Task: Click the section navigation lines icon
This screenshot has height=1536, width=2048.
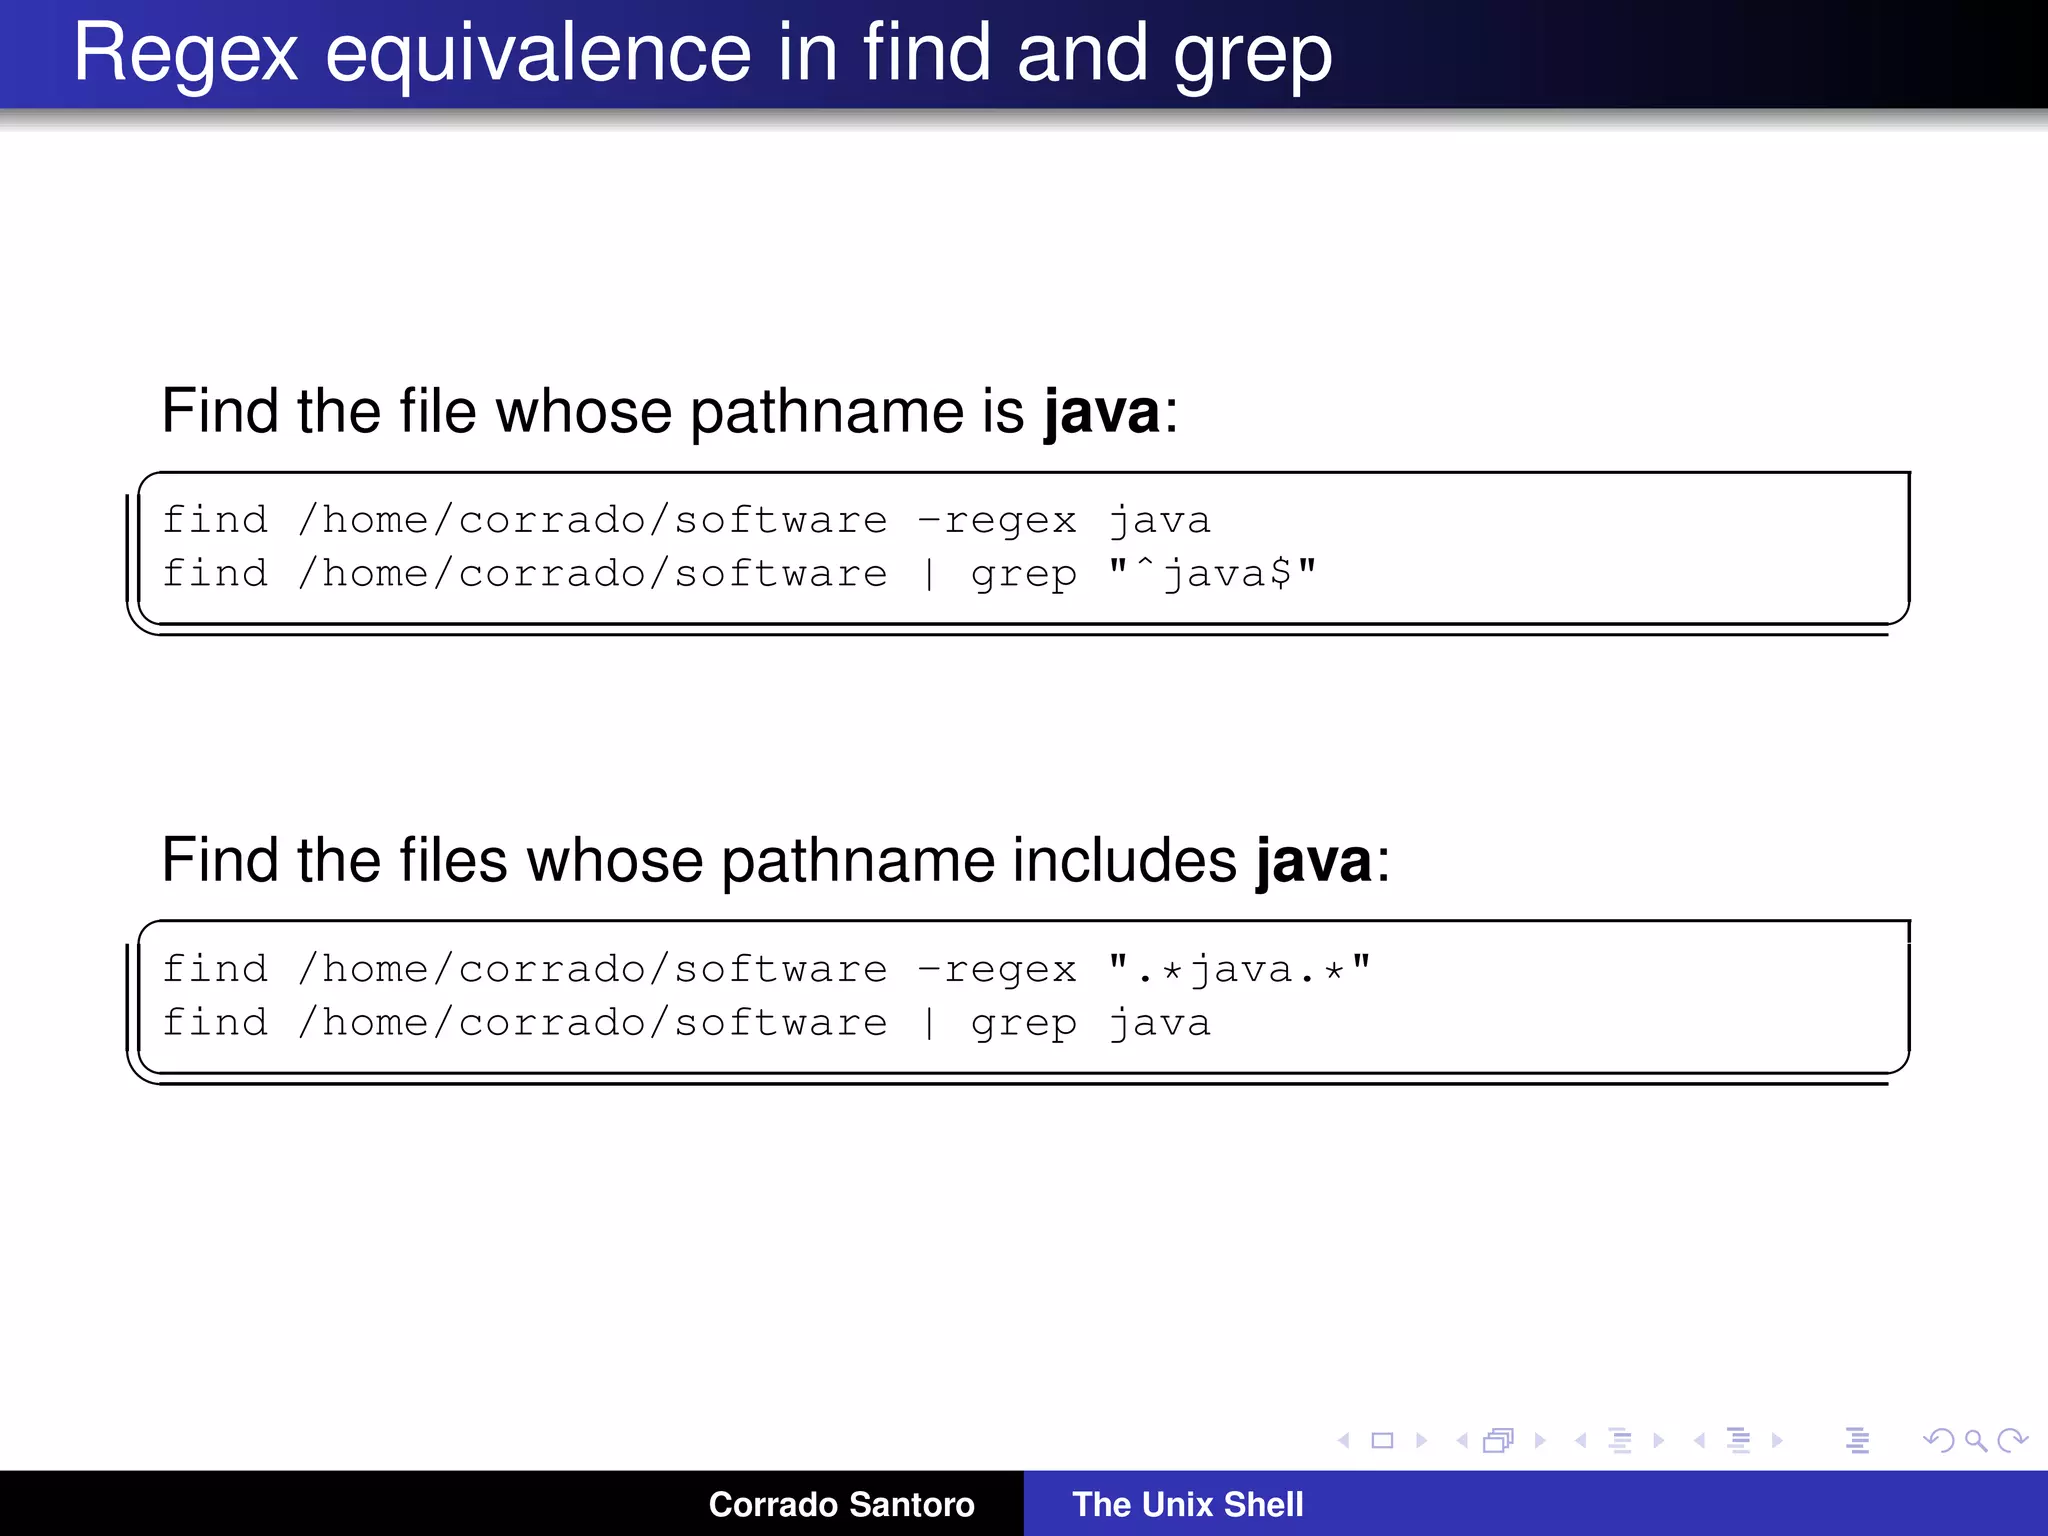Action: pyautogui.click(x=1739, y=1440)
